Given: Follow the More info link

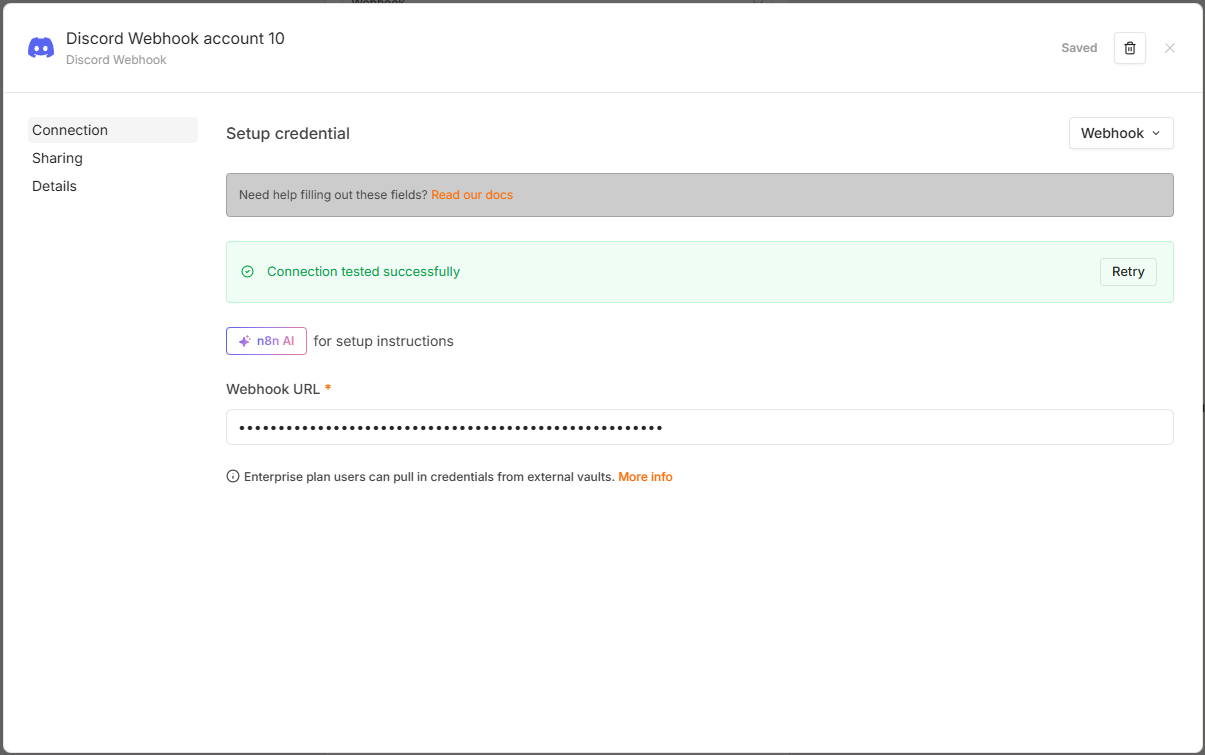Looking at the screenshot, I should (x=645, y=477).
